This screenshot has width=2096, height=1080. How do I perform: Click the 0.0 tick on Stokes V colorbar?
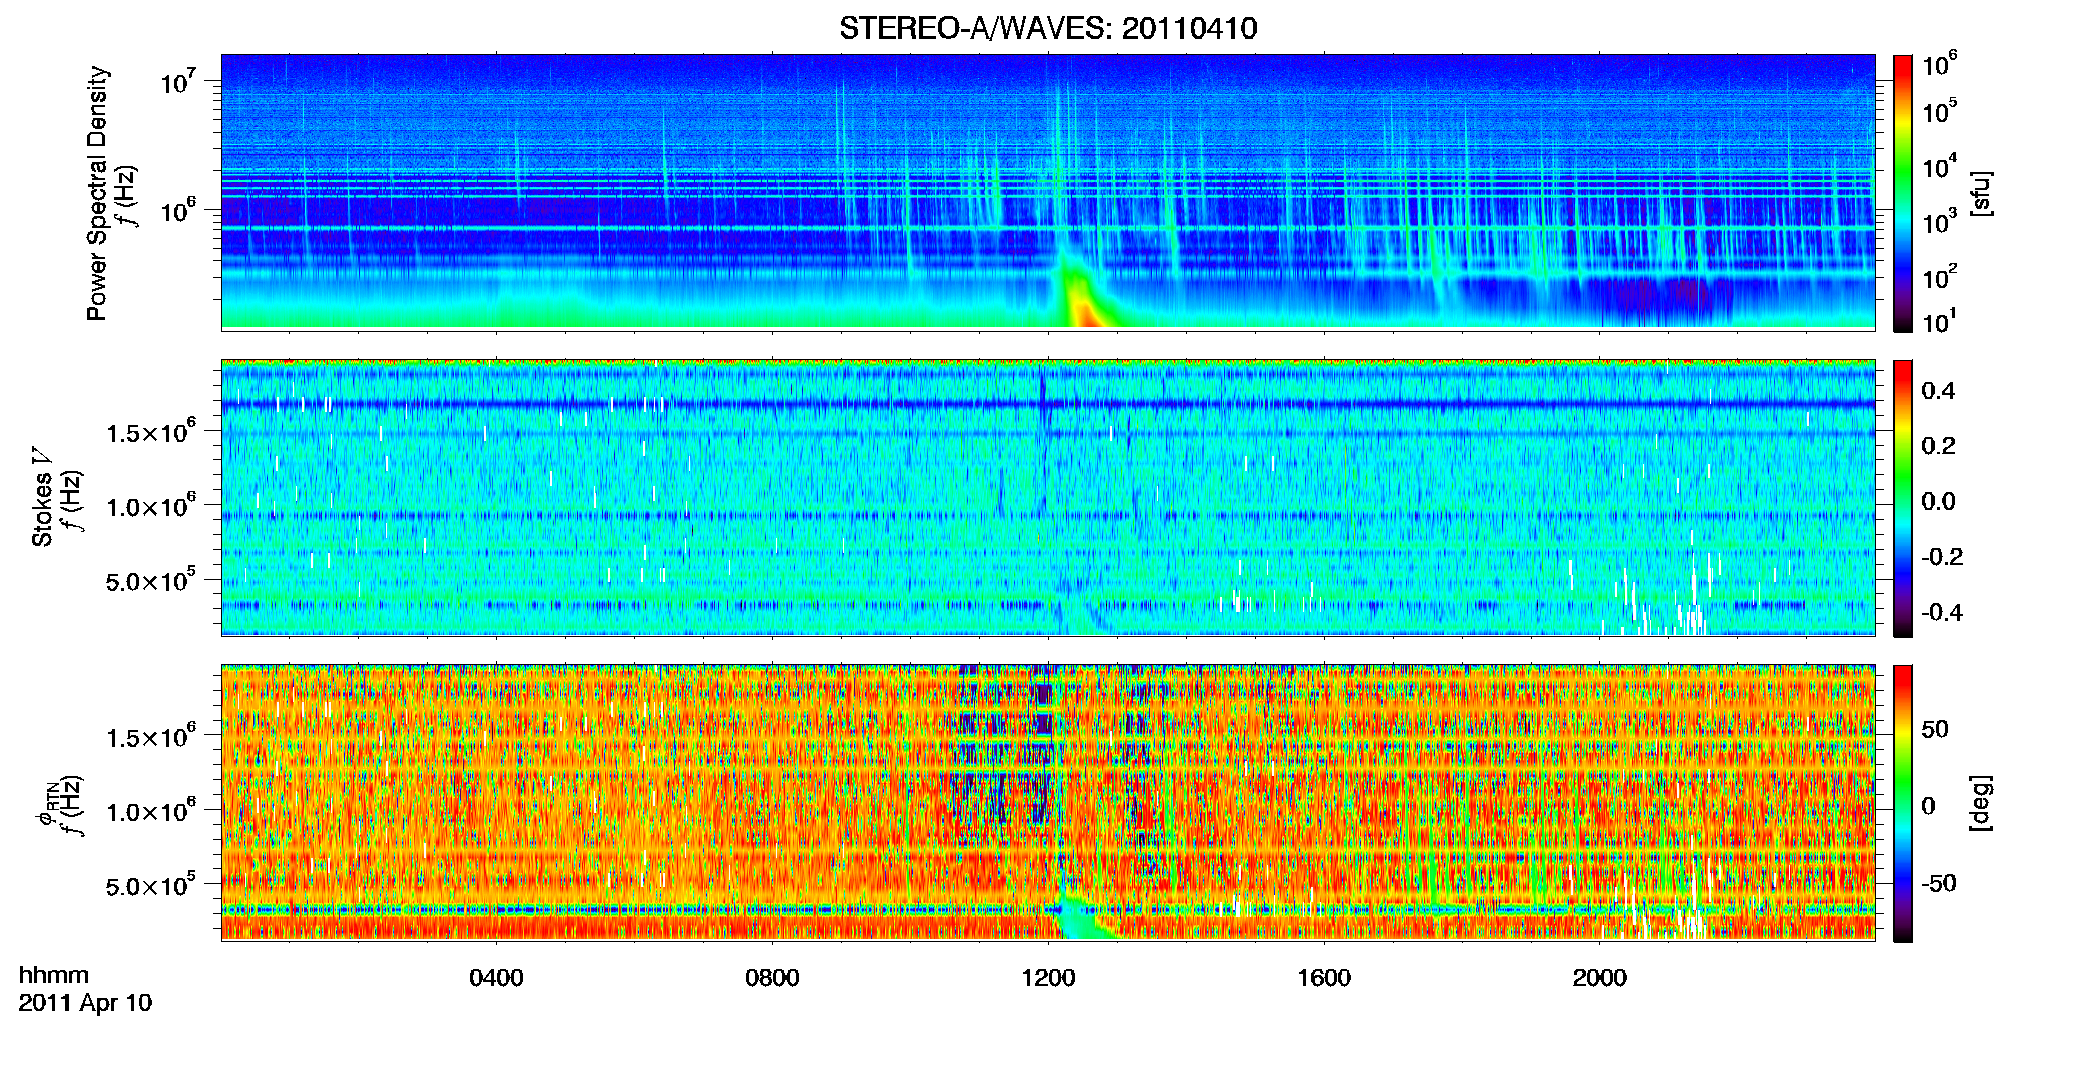[x=1938, y=501]
